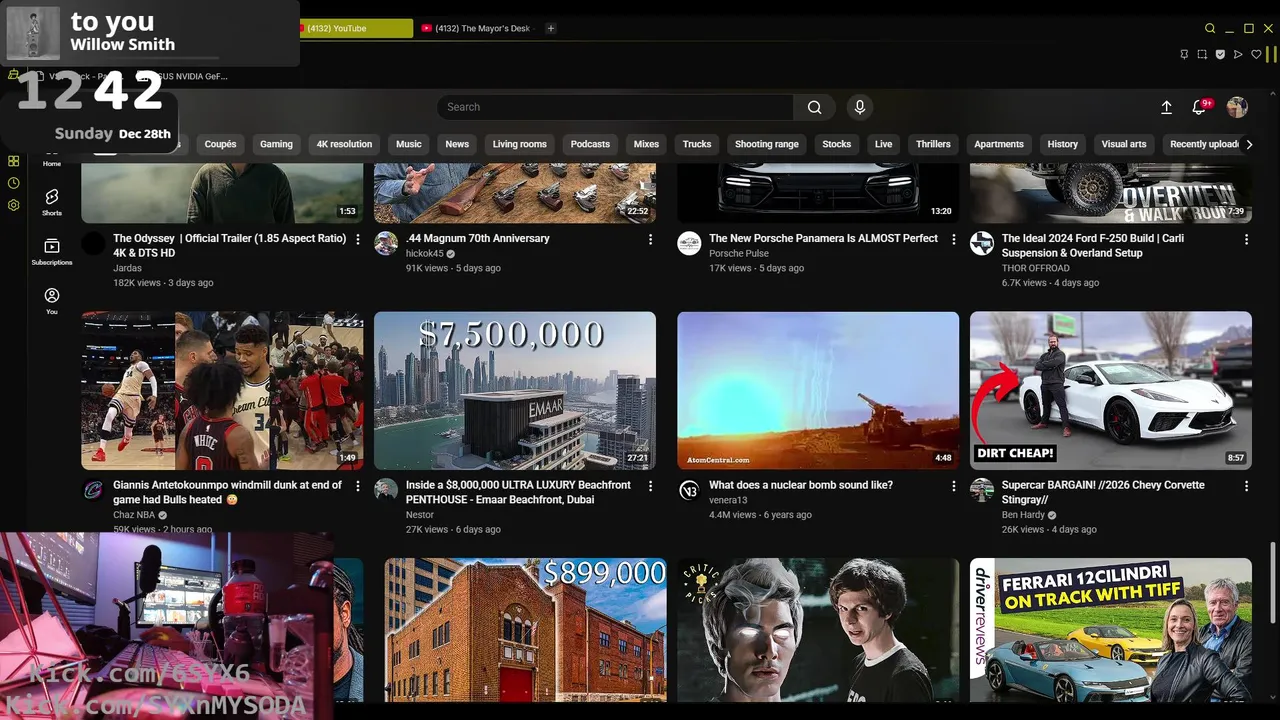Click the upload arrow icon
The image size is (1280, 720).
(1166, 107)
